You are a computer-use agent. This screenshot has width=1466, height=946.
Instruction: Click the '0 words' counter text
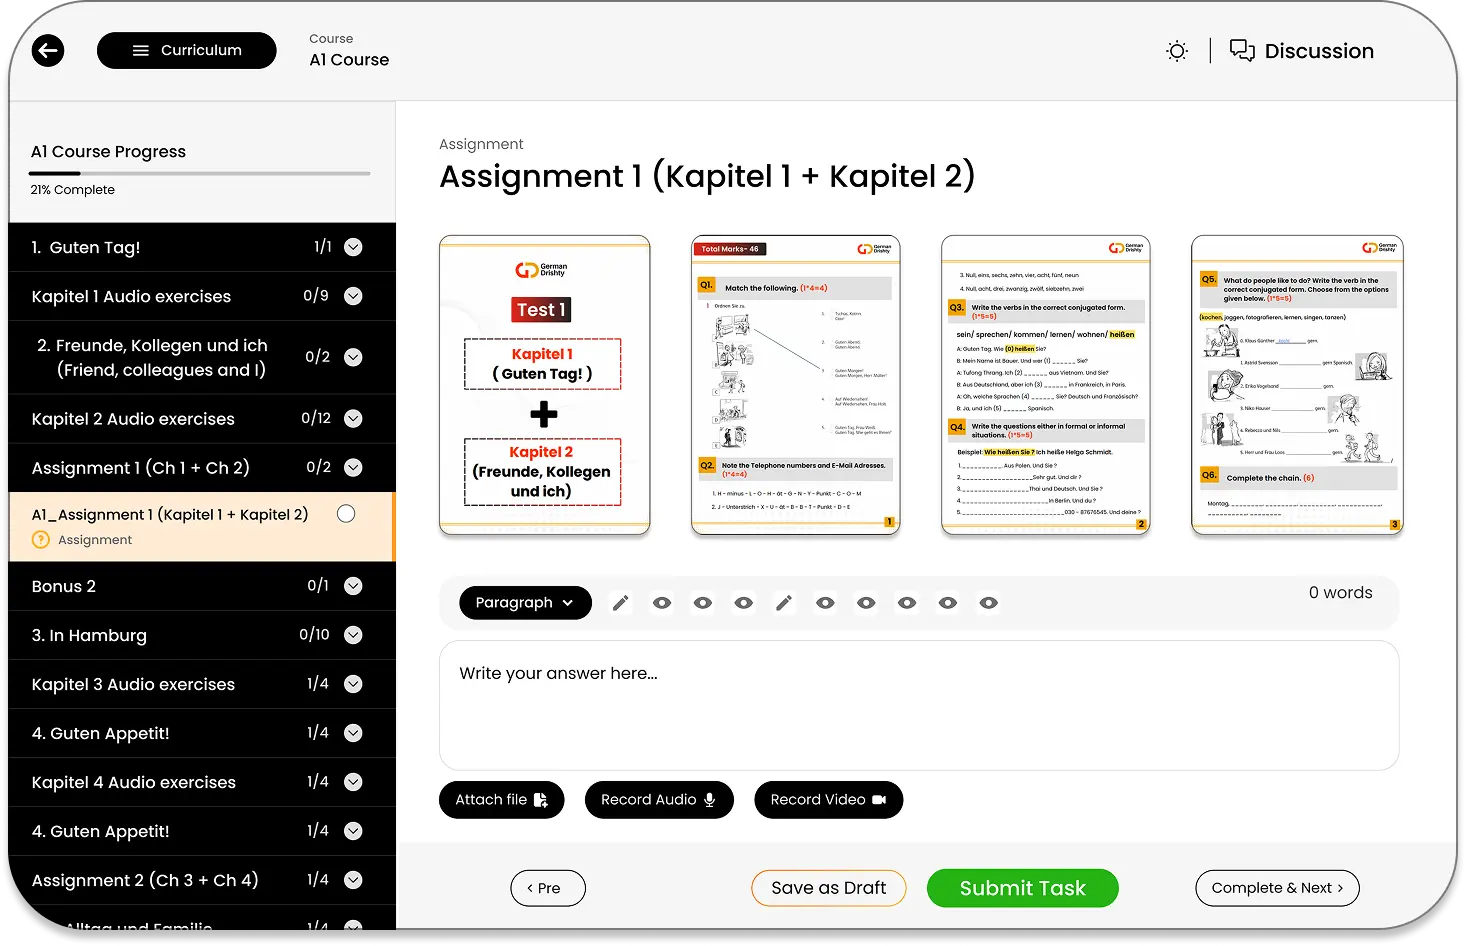pyautogui.click(x=1340, y=593)
